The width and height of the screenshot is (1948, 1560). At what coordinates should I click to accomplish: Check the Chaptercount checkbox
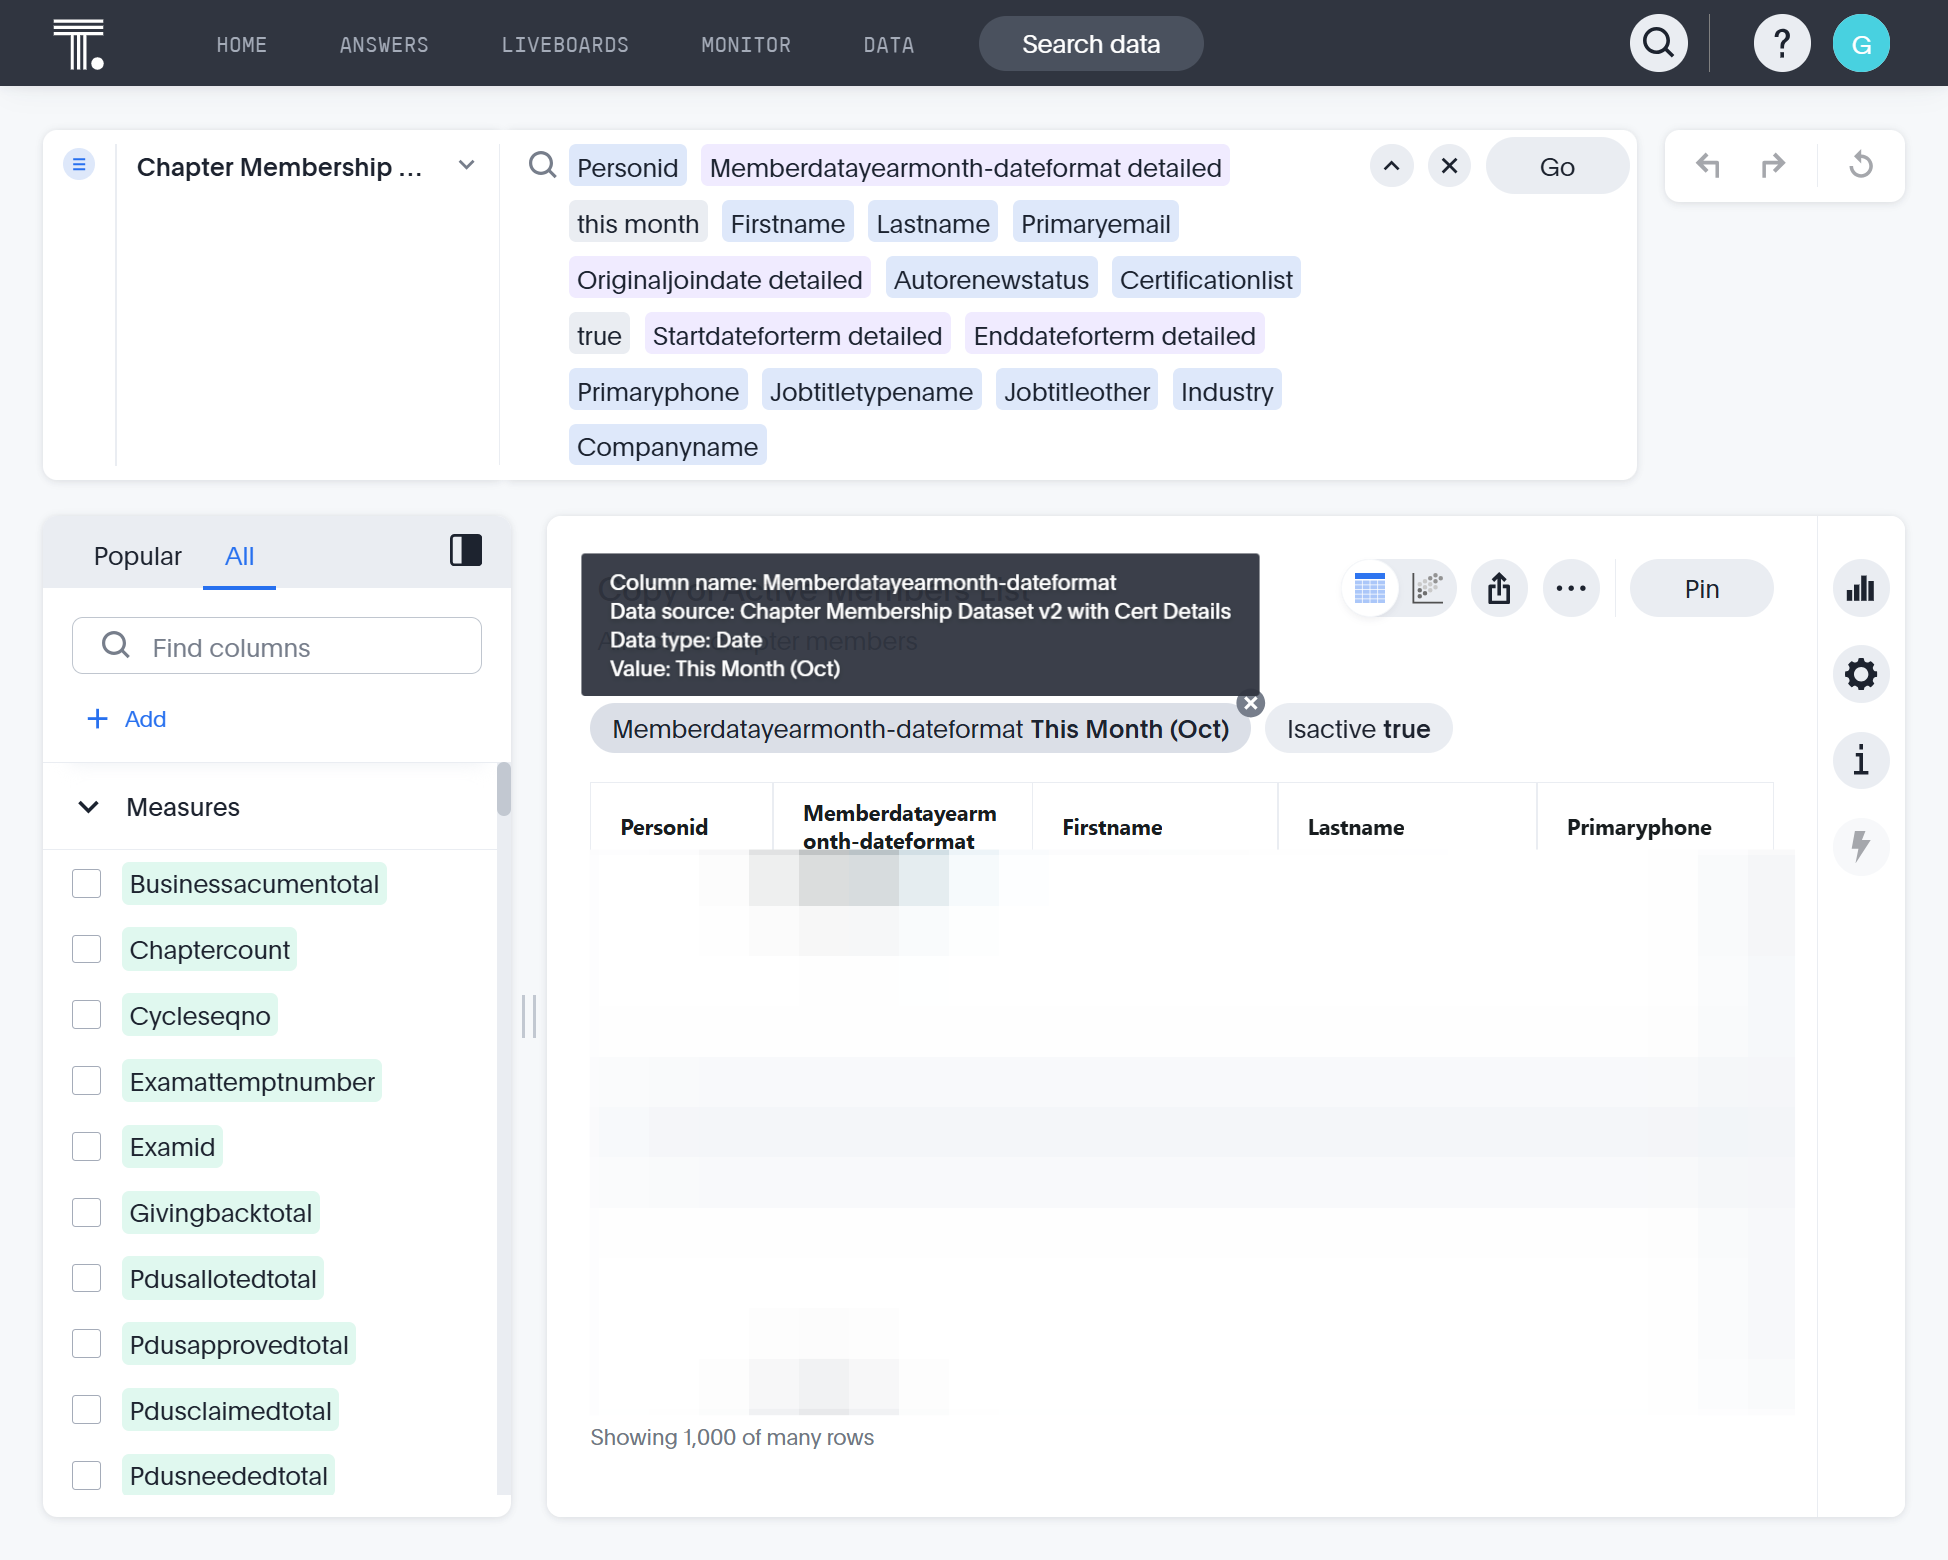click(x=87, y=950)
